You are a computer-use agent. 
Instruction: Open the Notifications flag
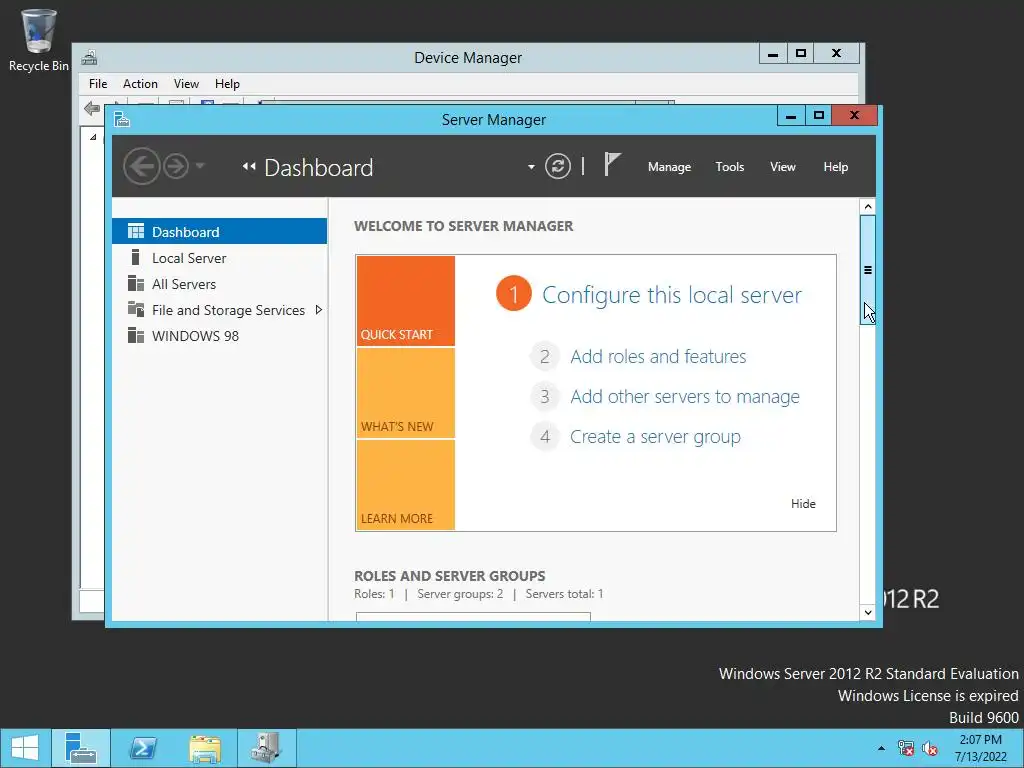[x=611, y=165]
